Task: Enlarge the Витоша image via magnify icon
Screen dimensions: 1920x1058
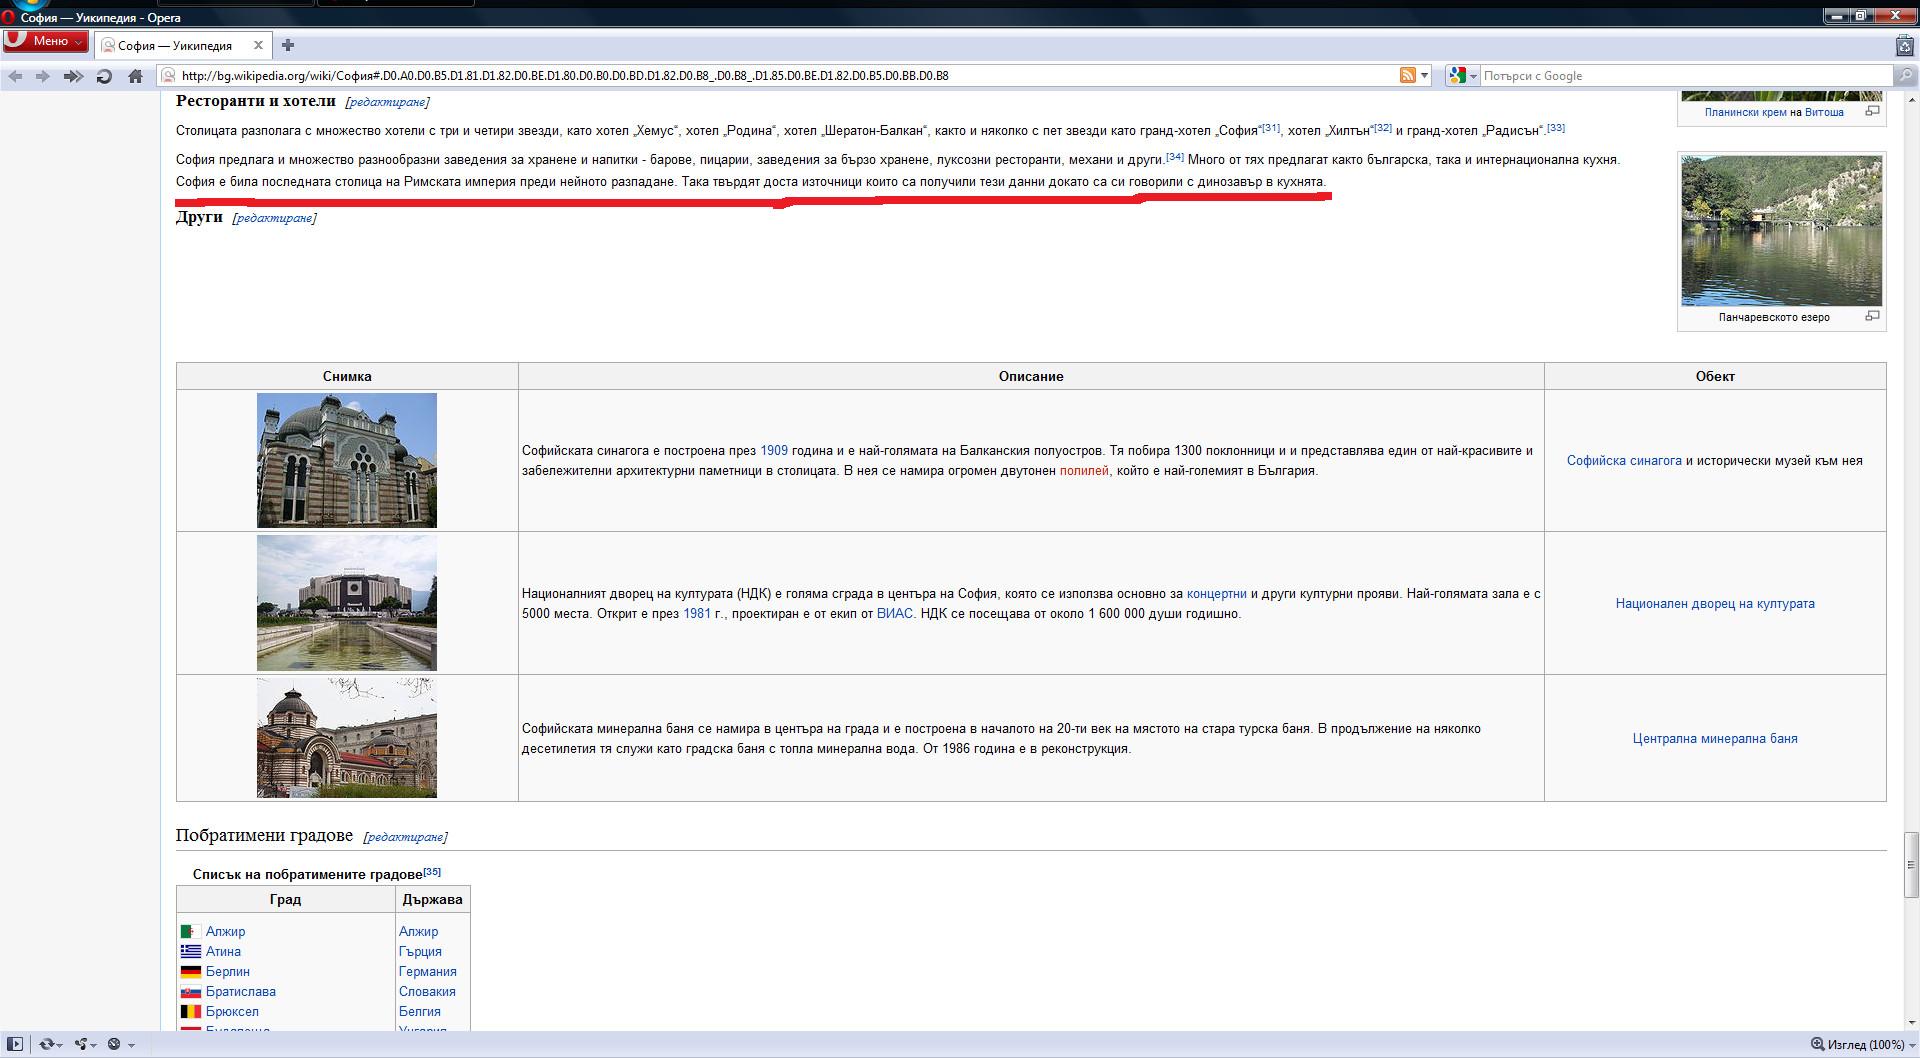Action: click(1872, 111)
